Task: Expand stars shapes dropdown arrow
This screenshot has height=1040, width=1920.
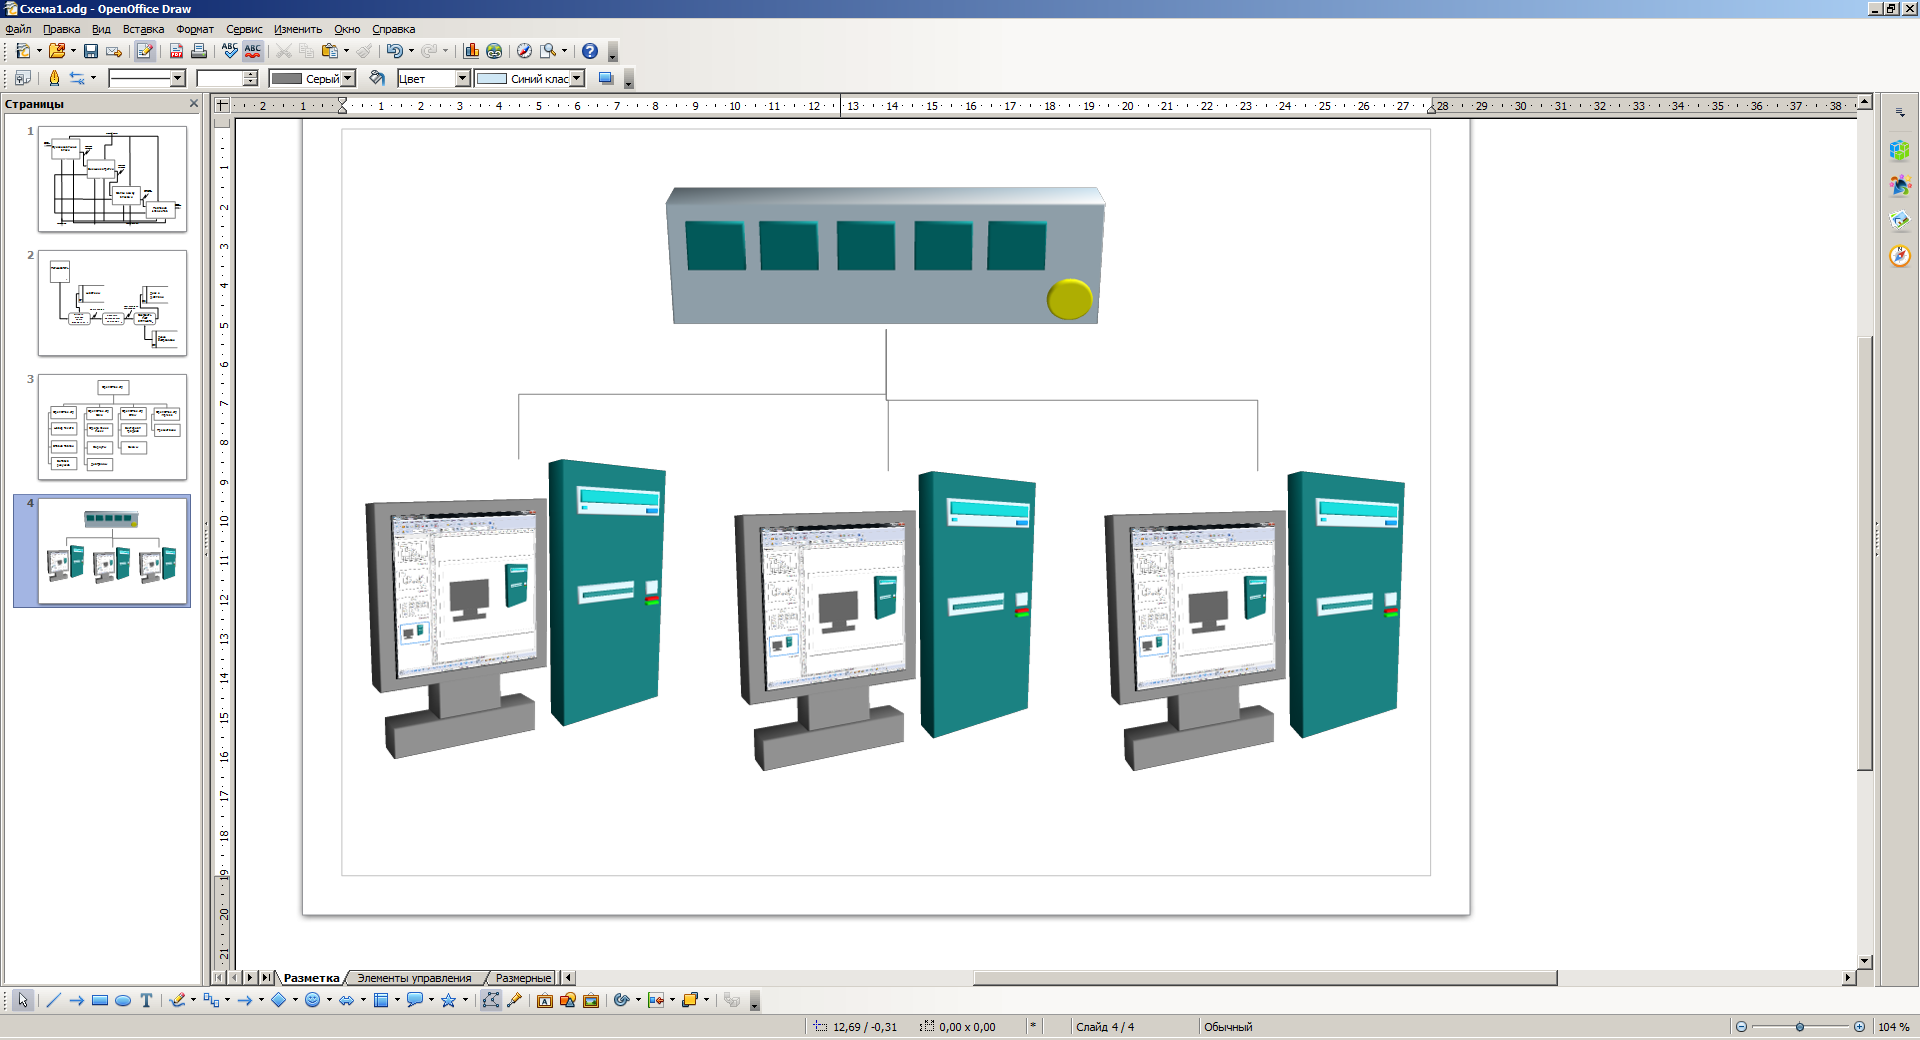Action: (465, 1000)
